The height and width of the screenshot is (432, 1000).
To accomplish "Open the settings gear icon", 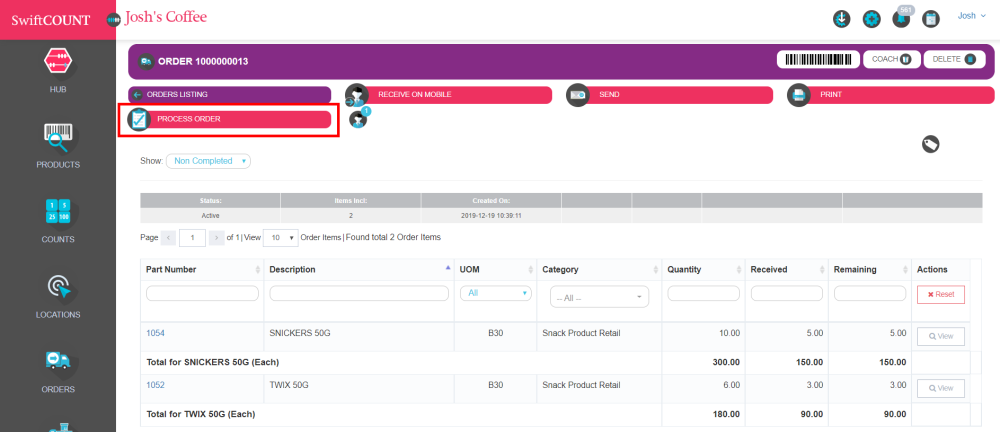I will (872, 19).
